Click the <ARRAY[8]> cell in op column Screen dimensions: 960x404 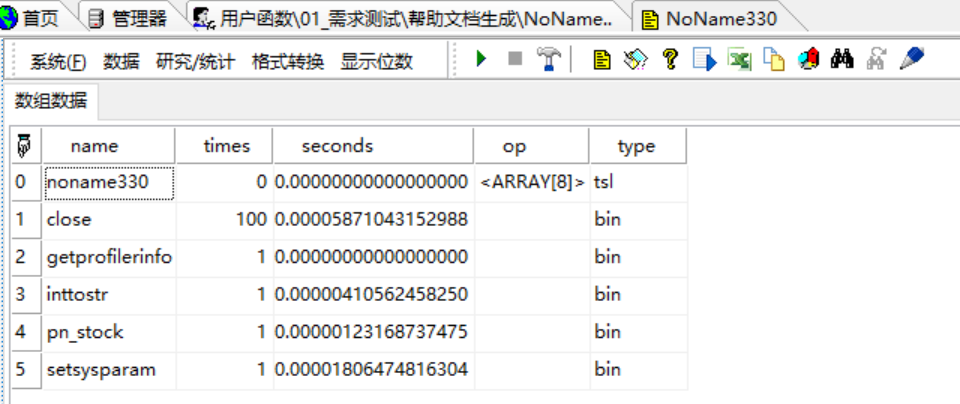point(531,183)
